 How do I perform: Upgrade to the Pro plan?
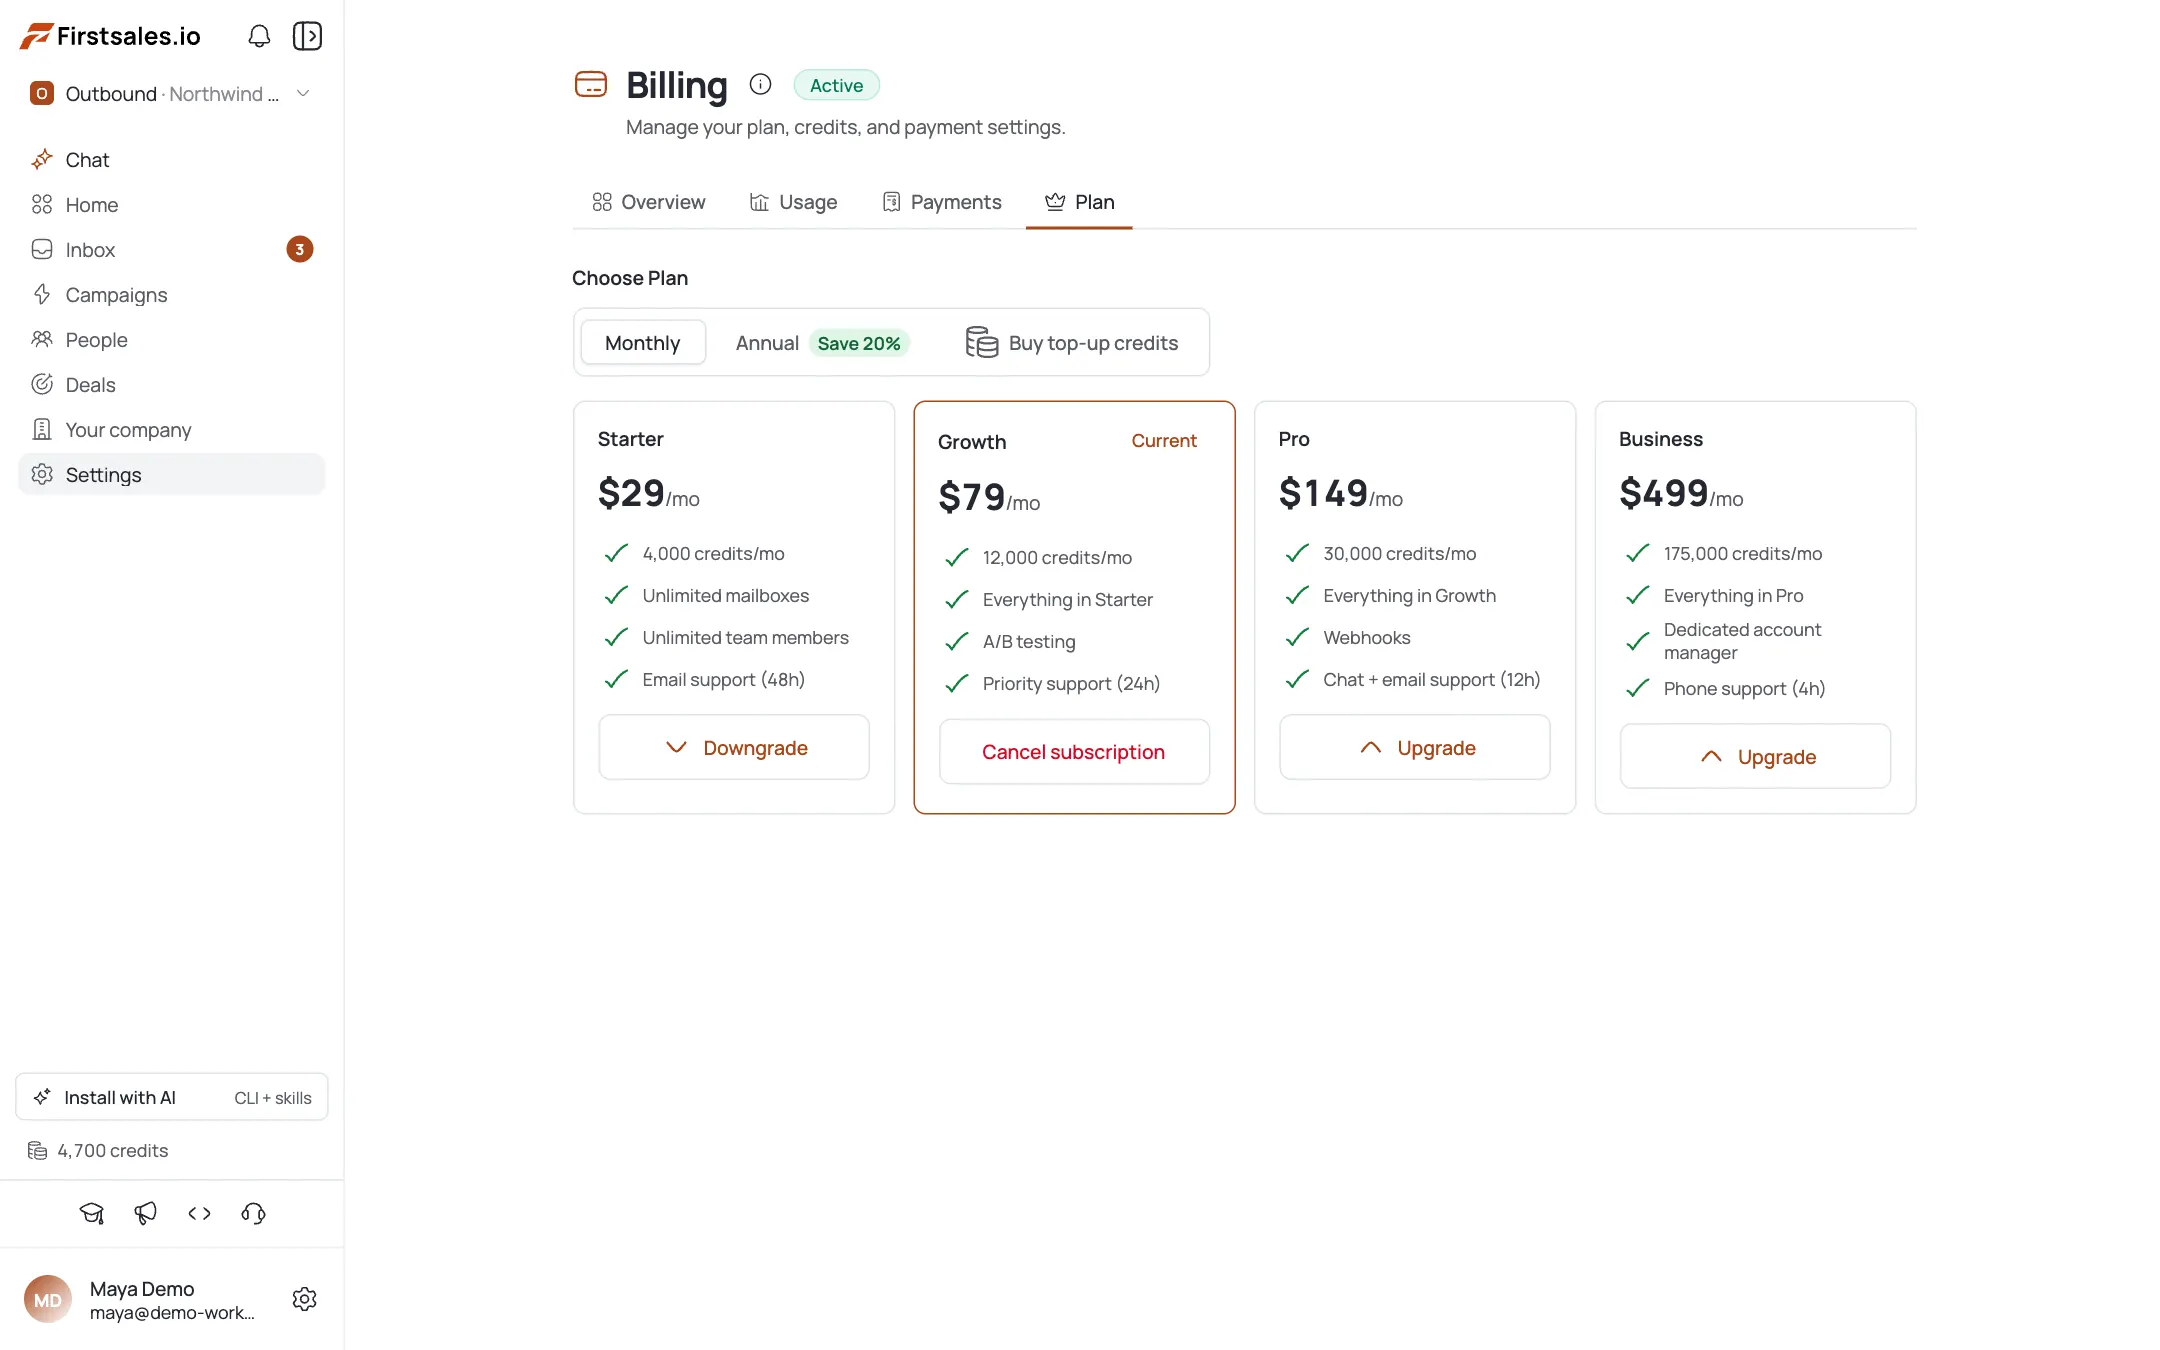pyautogui.click(x=1415, y=748)
